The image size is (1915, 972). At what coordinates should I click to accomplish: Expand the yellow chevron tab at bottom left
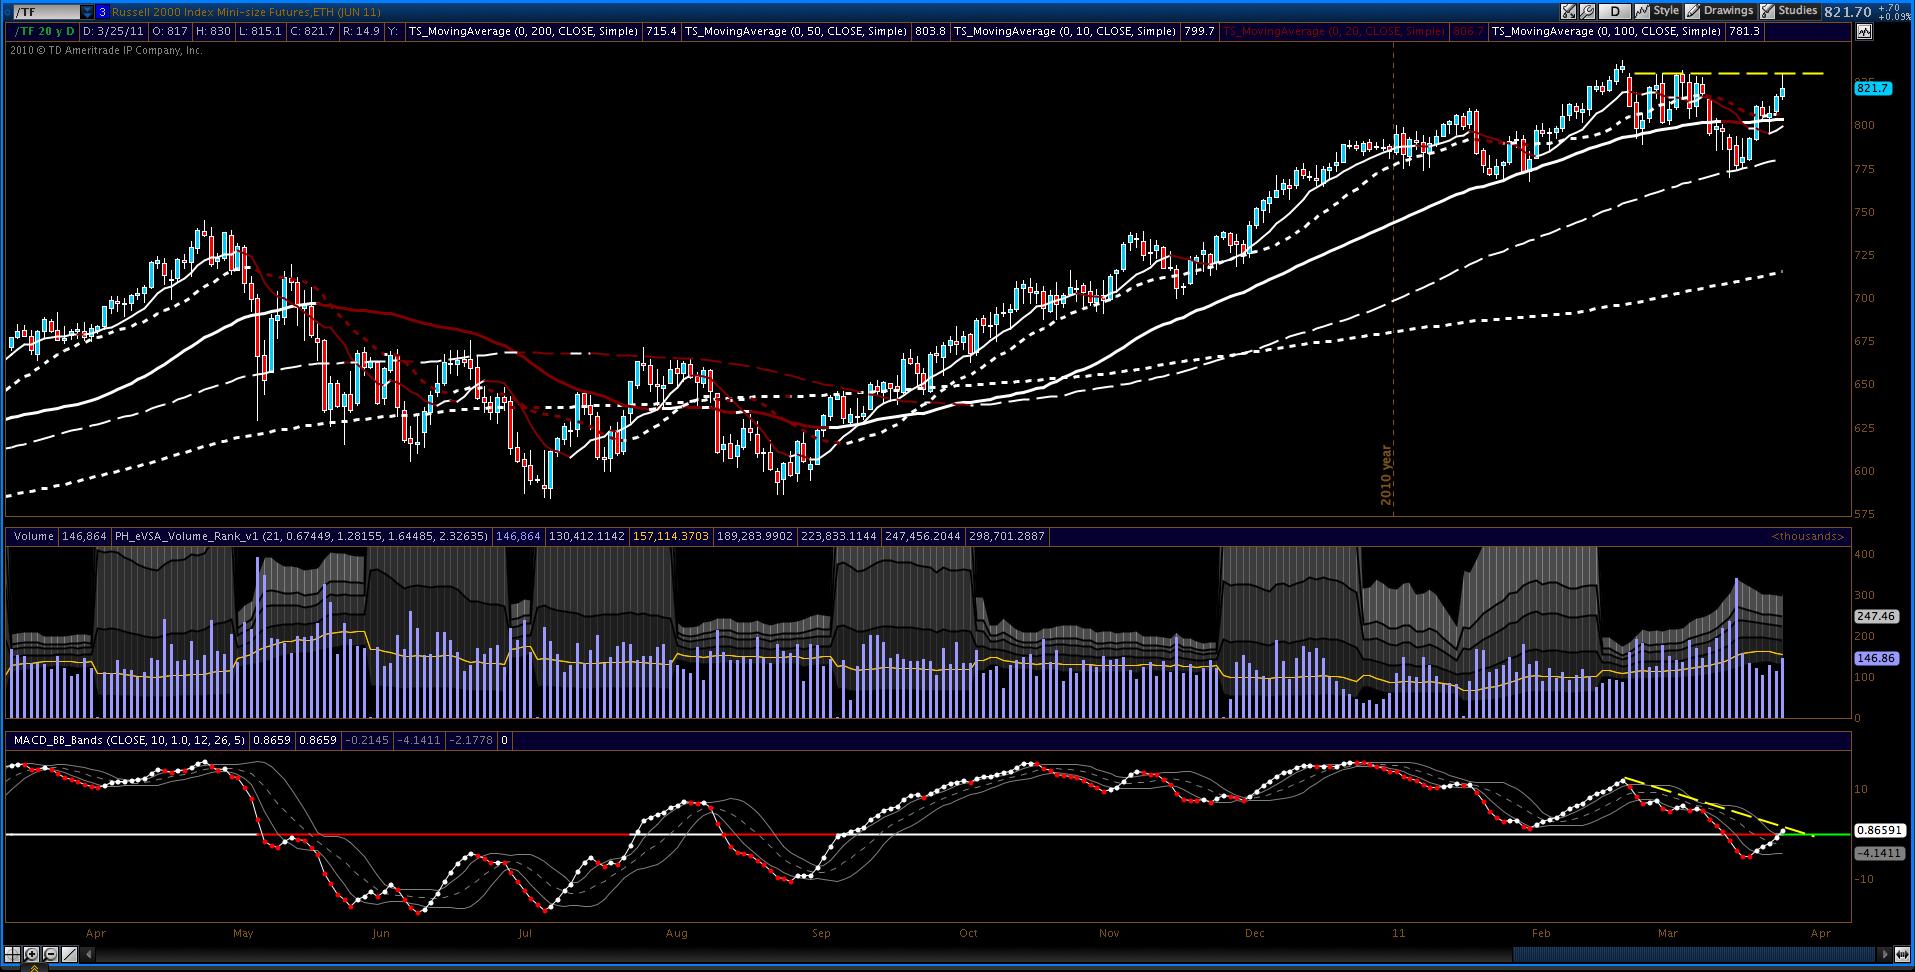[x=34, y=967]
